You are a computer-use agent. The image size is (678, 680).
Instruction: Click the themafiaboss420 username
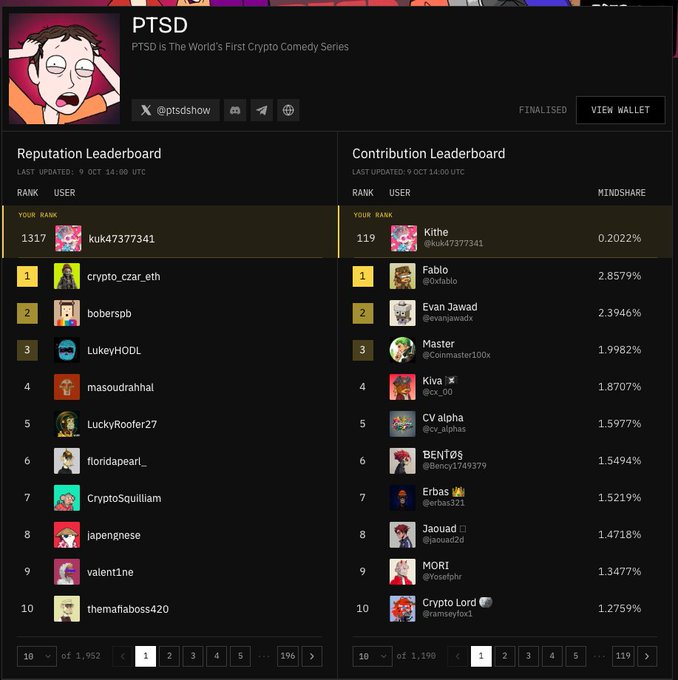click(x=128, y=609)
